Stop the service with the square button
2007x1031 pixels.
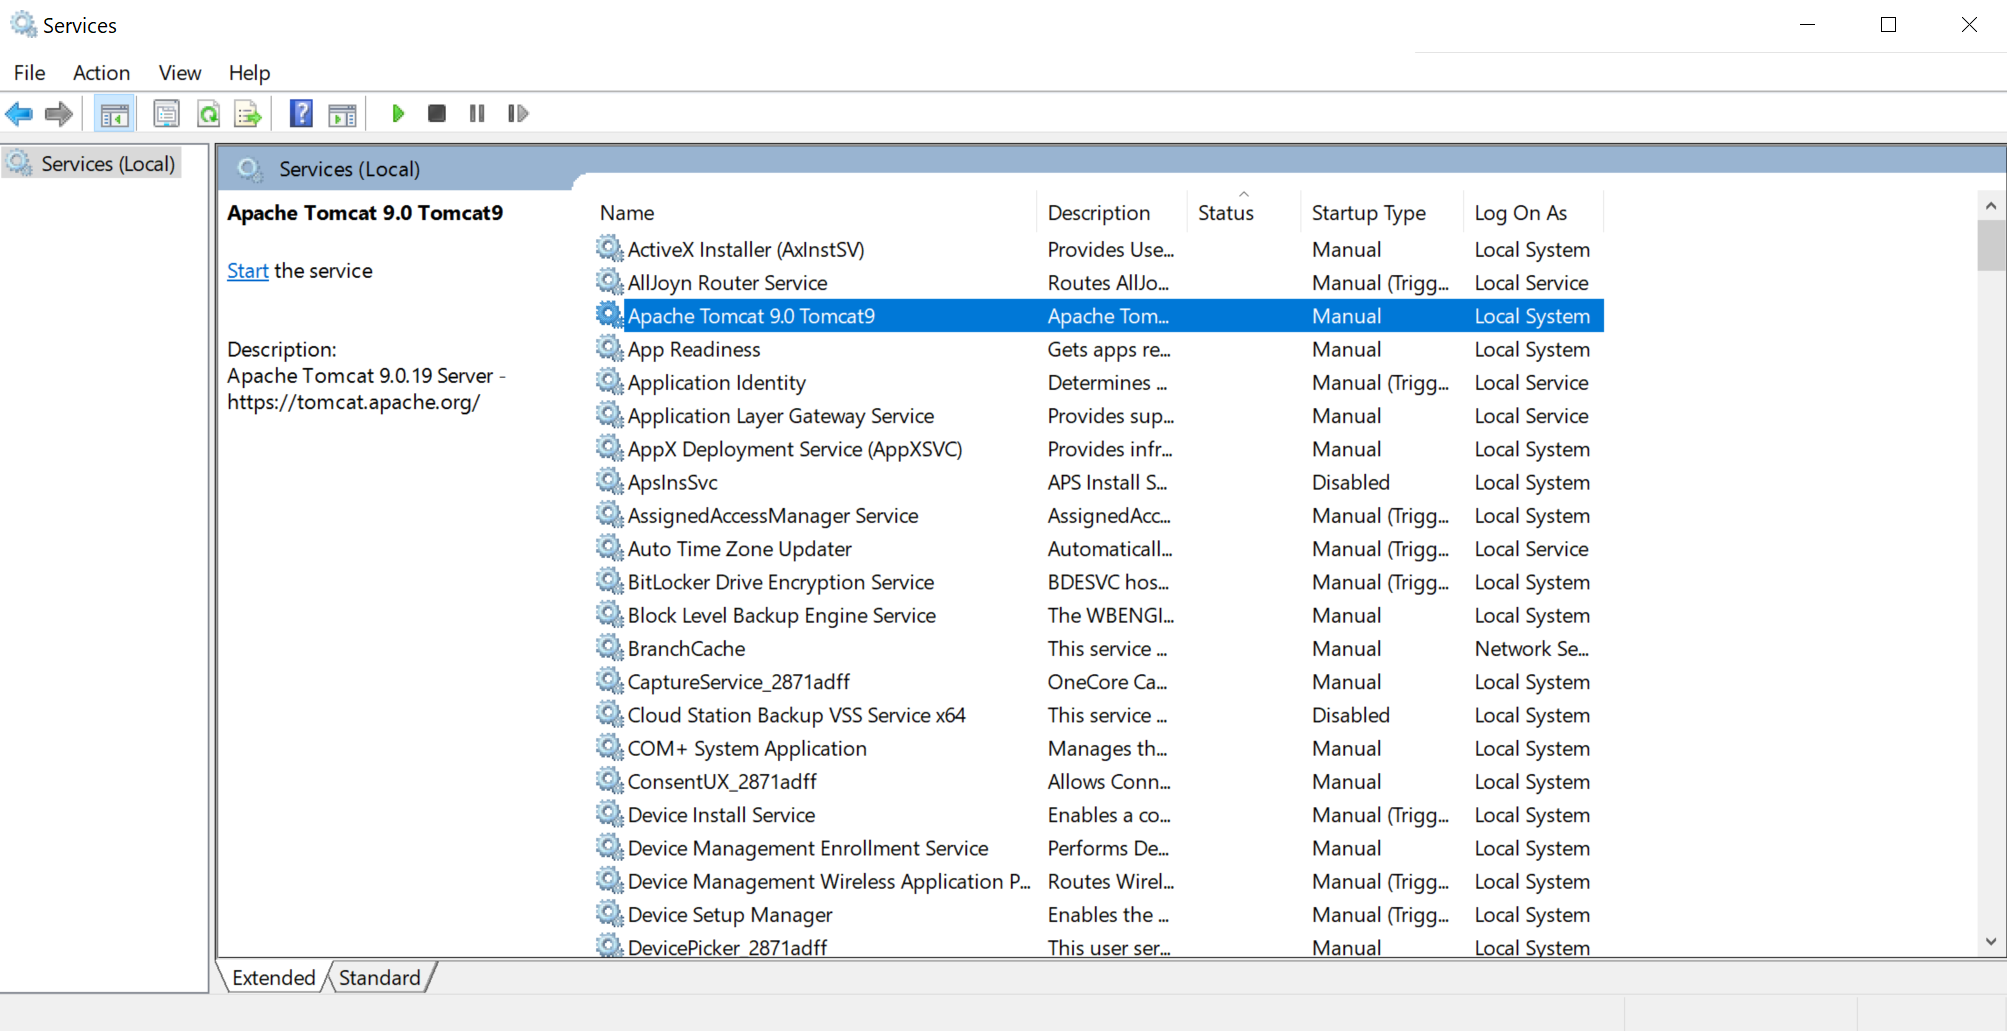[x=437, y=114]
